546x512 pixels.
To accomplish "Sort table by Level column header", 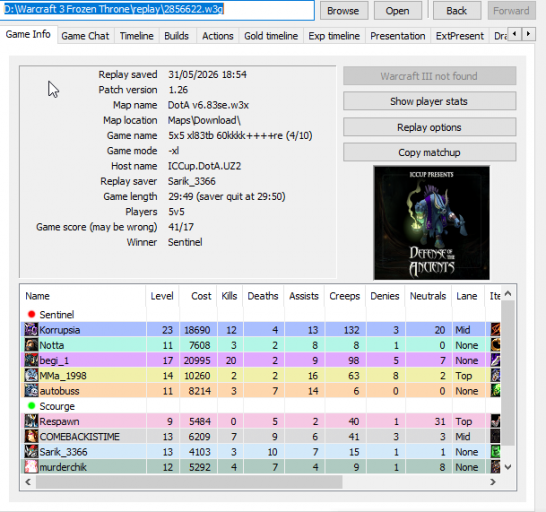I will (x=162, y=296).
